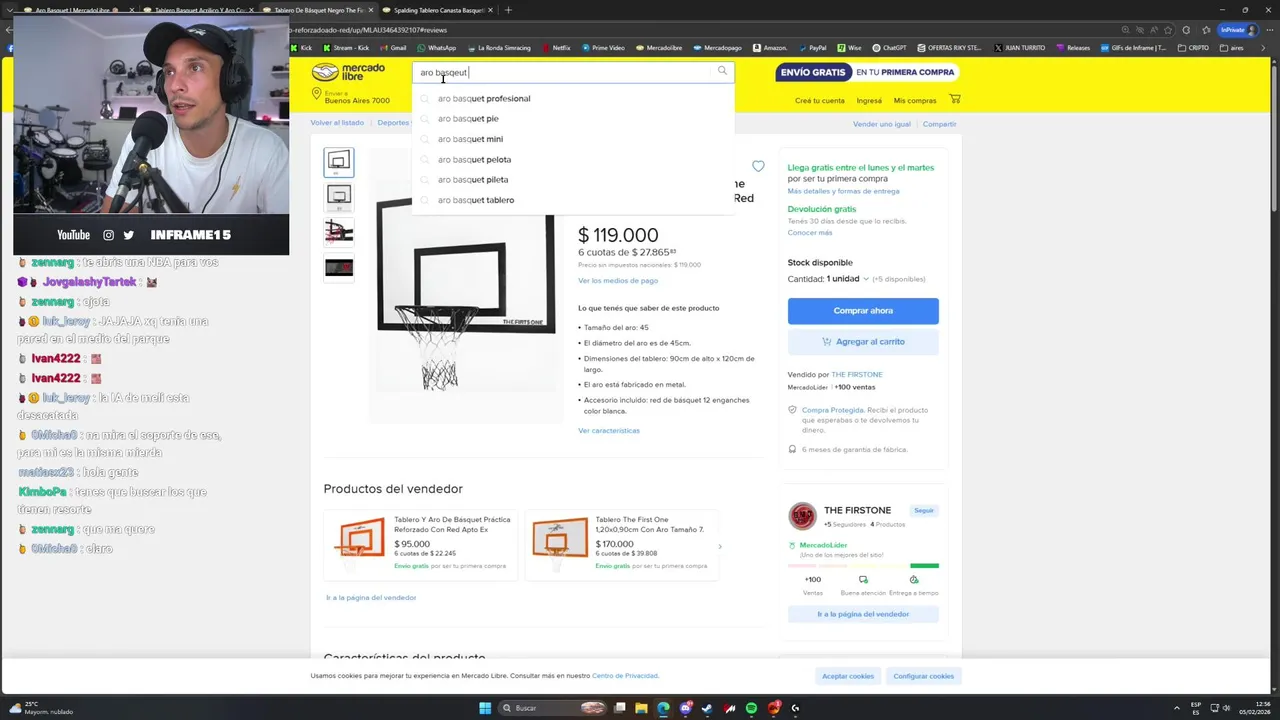Open the shopping cart icon
The height and width of the screenshot is (720, 1280).
coord(955,99)
